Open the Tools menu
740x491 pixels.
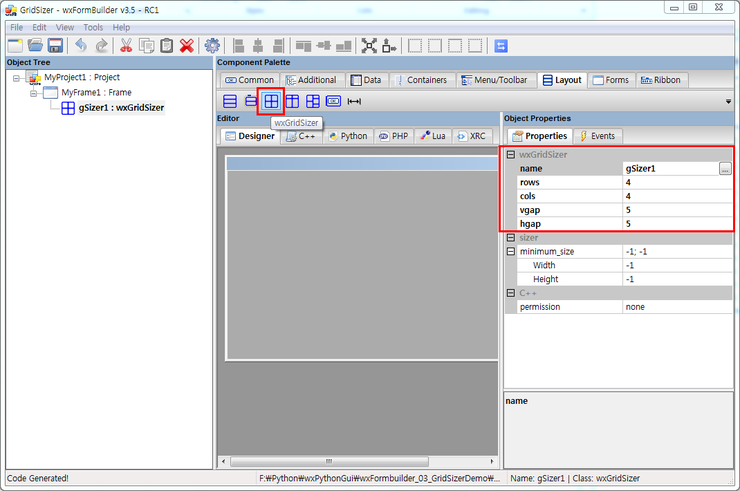point(93,27)
